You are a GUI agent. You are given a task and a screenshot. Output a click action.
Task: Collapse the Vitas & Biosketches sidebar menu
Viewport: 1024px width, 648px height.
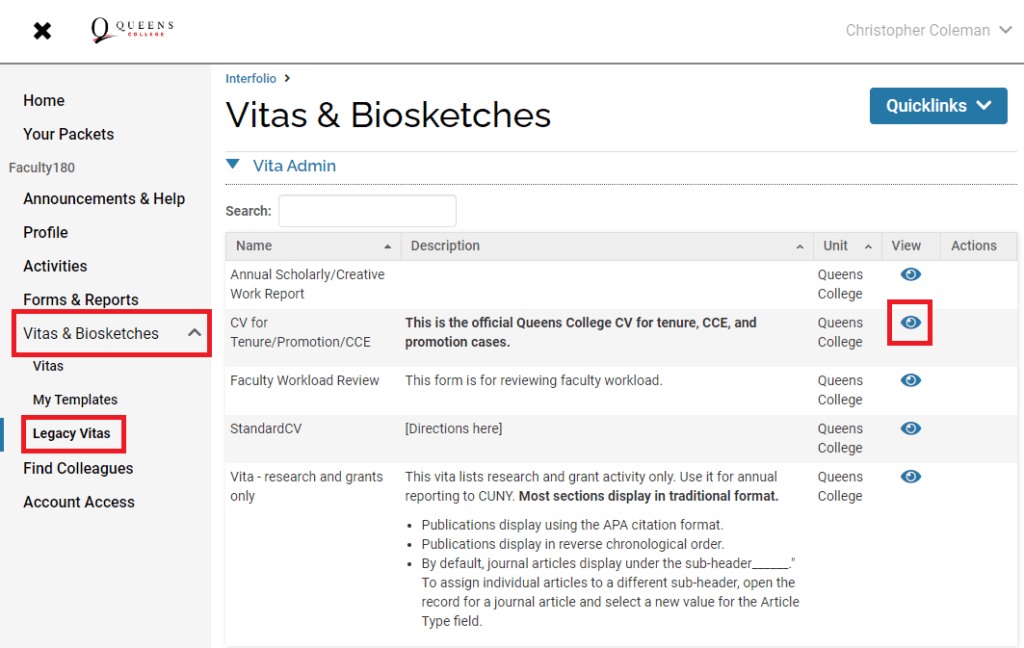click(x=194, y=333)
